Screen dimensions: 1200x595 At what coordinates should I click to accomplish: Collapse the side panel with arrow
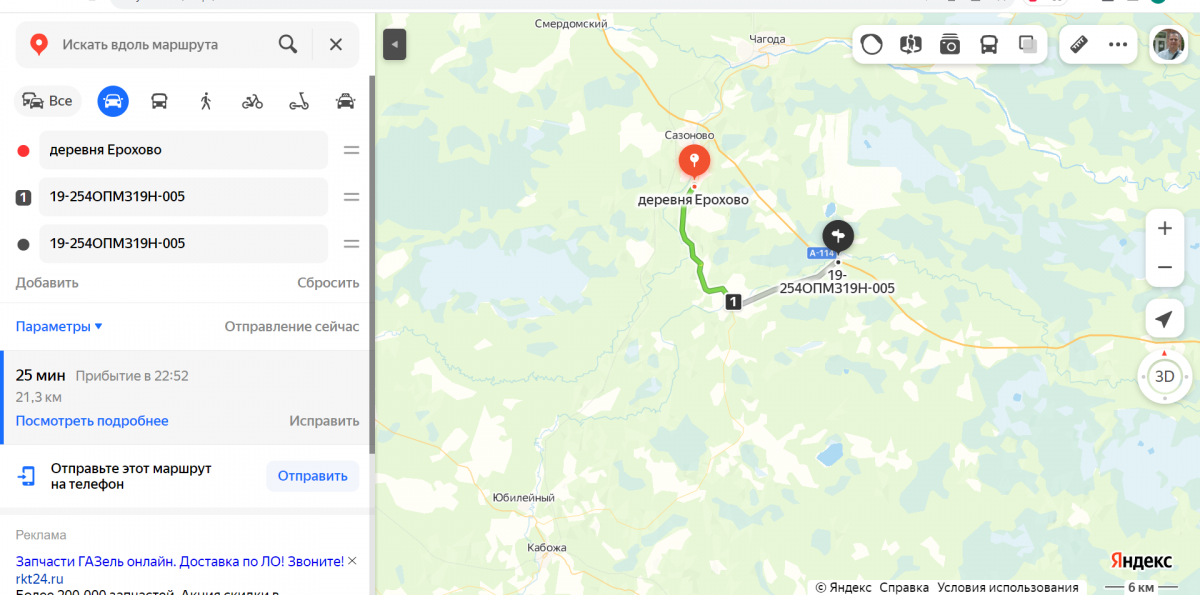click(x=395, y=44)
